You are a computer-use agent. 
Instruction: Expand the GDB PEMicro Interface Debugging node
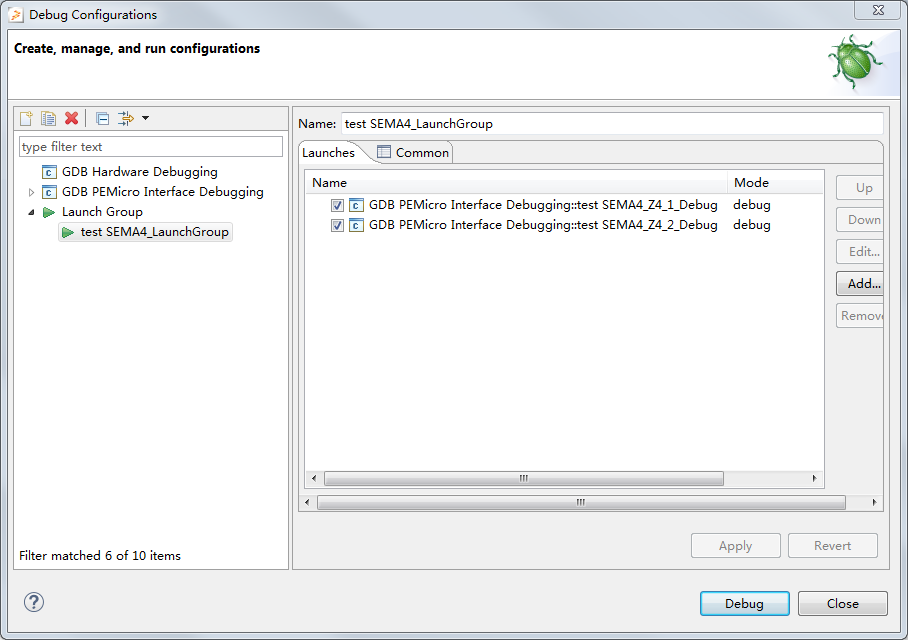(31, 192)
